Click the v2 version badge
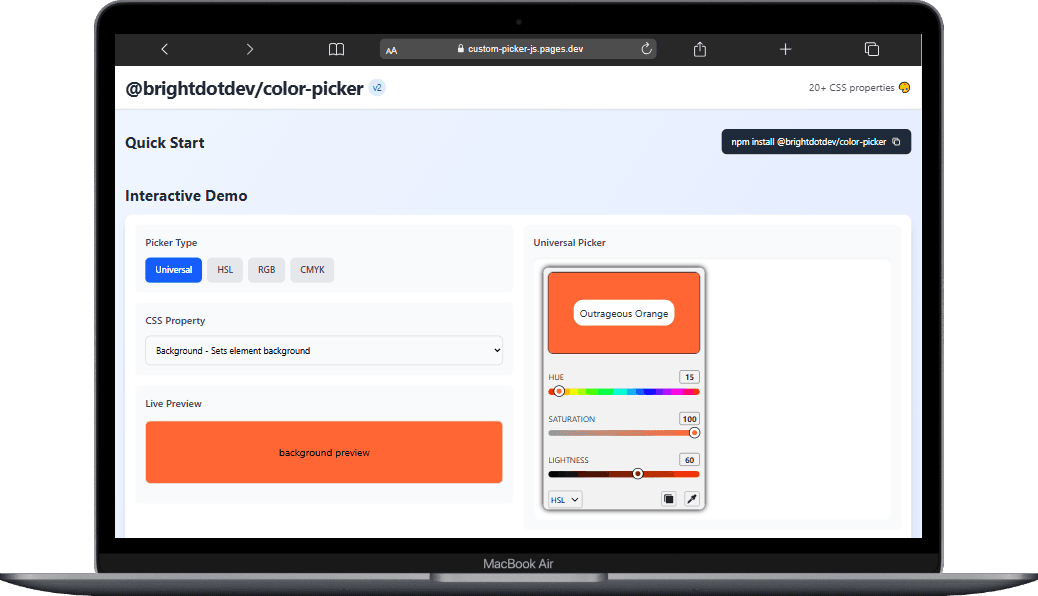The image size is (1038, 596). 377,87
